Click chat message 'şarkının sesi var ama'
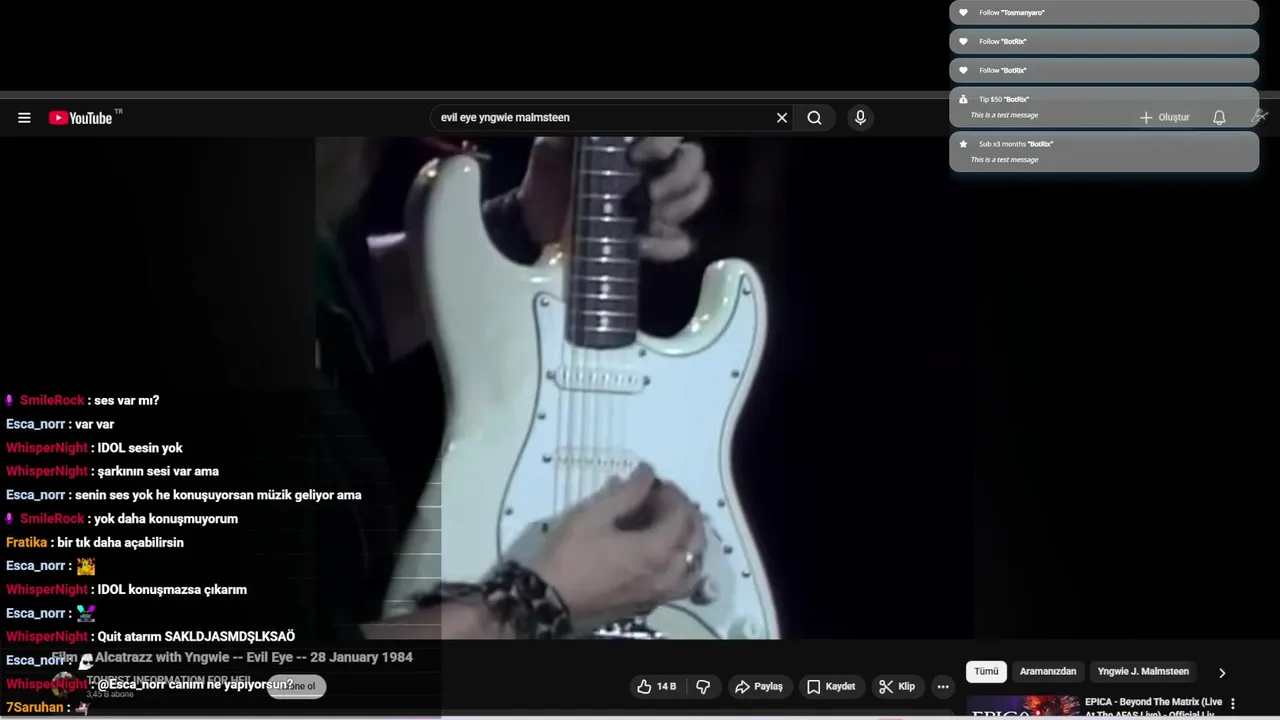 click(x=158, y=471)
